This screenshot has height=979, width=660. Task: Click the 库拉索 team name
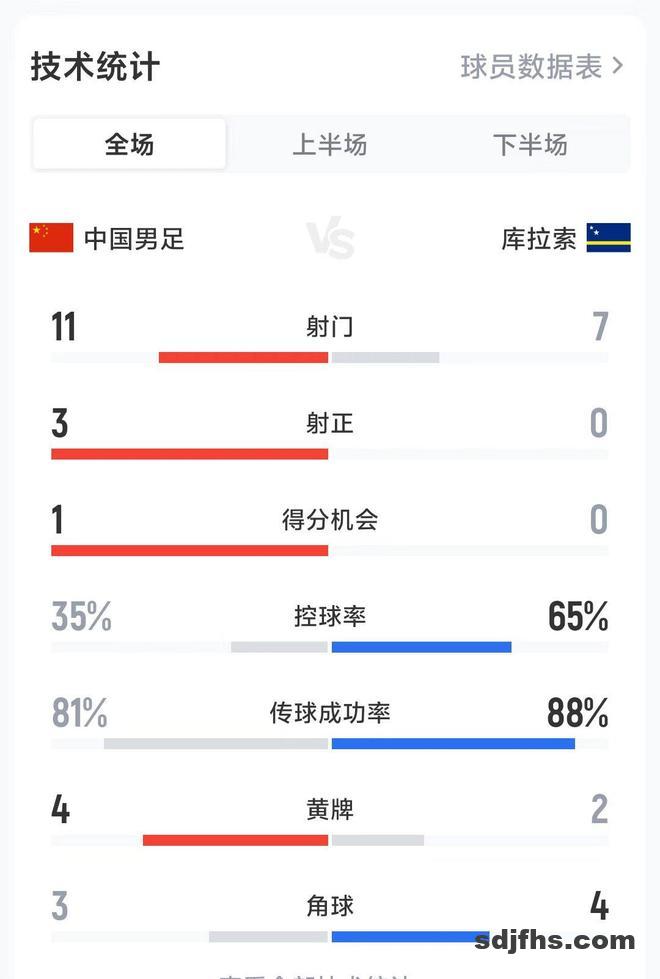pyautogui.click(x=539, y=239)
